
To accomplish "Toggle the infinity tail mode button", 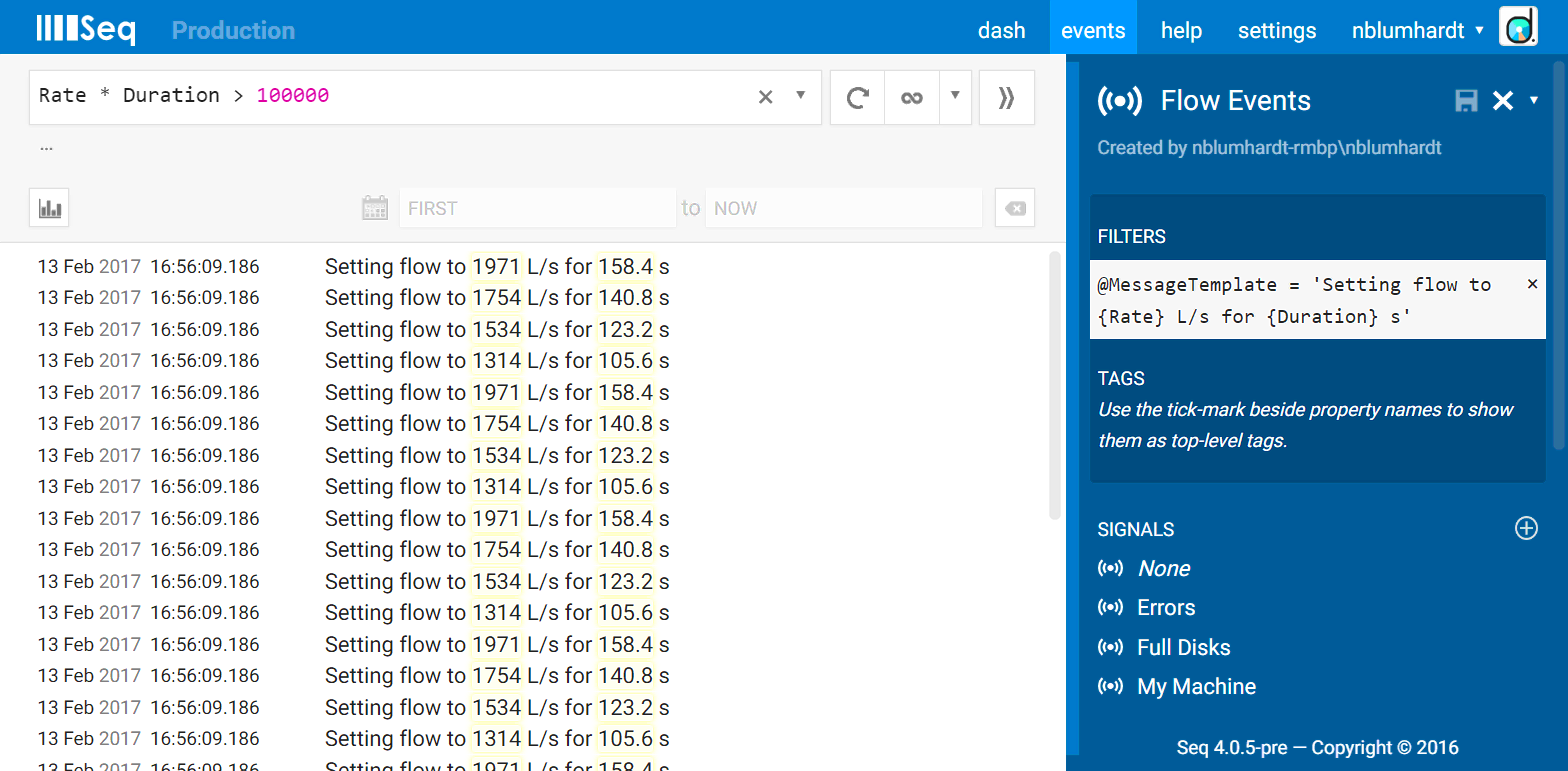I will pyautogui.click(x=911, y=97).
